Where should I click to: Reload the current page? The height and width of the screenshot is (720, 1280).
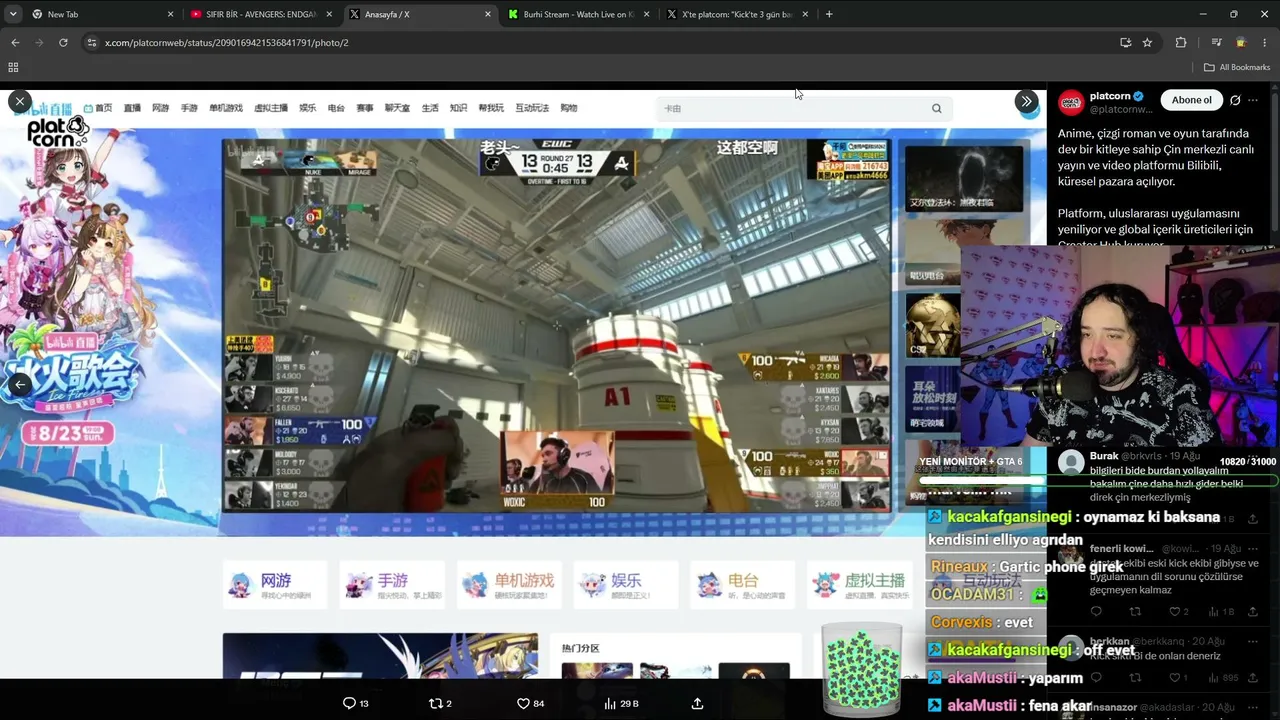pos(63,42)
